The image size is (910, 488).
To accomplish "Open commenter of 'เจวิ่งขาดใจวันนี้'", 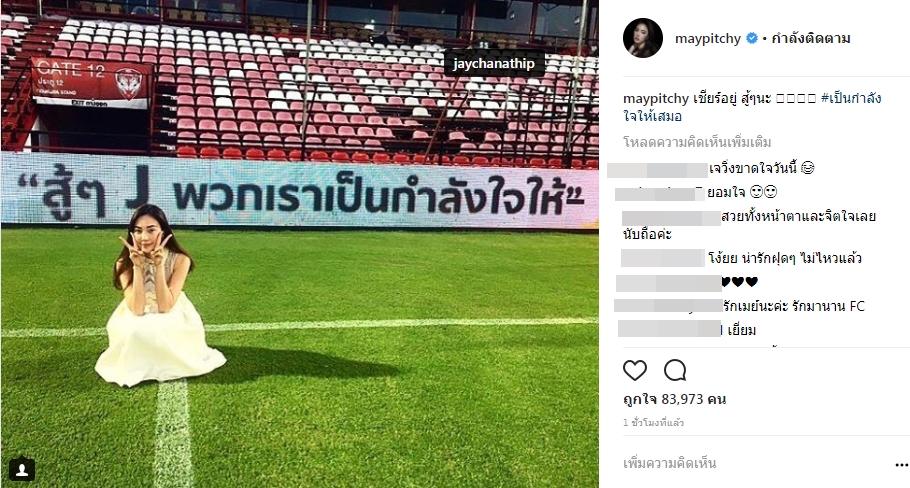I will pos(658,170).
